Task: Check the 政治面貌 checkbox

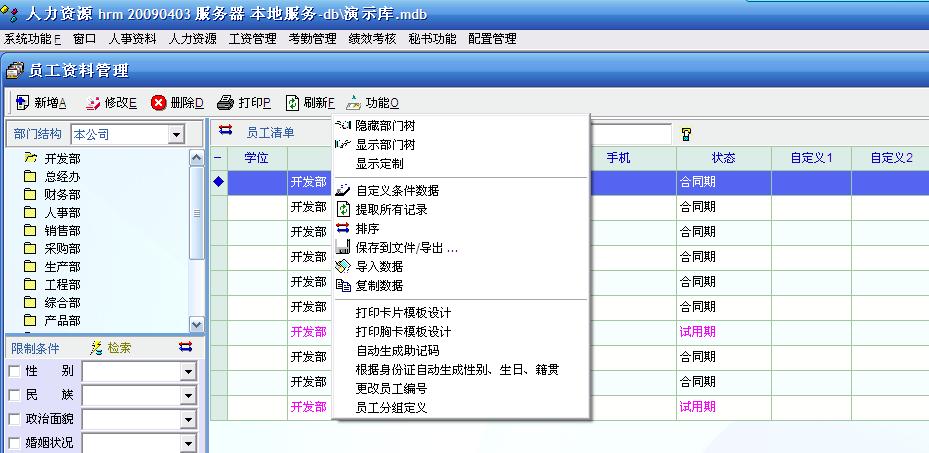Action: click(14, 419)
